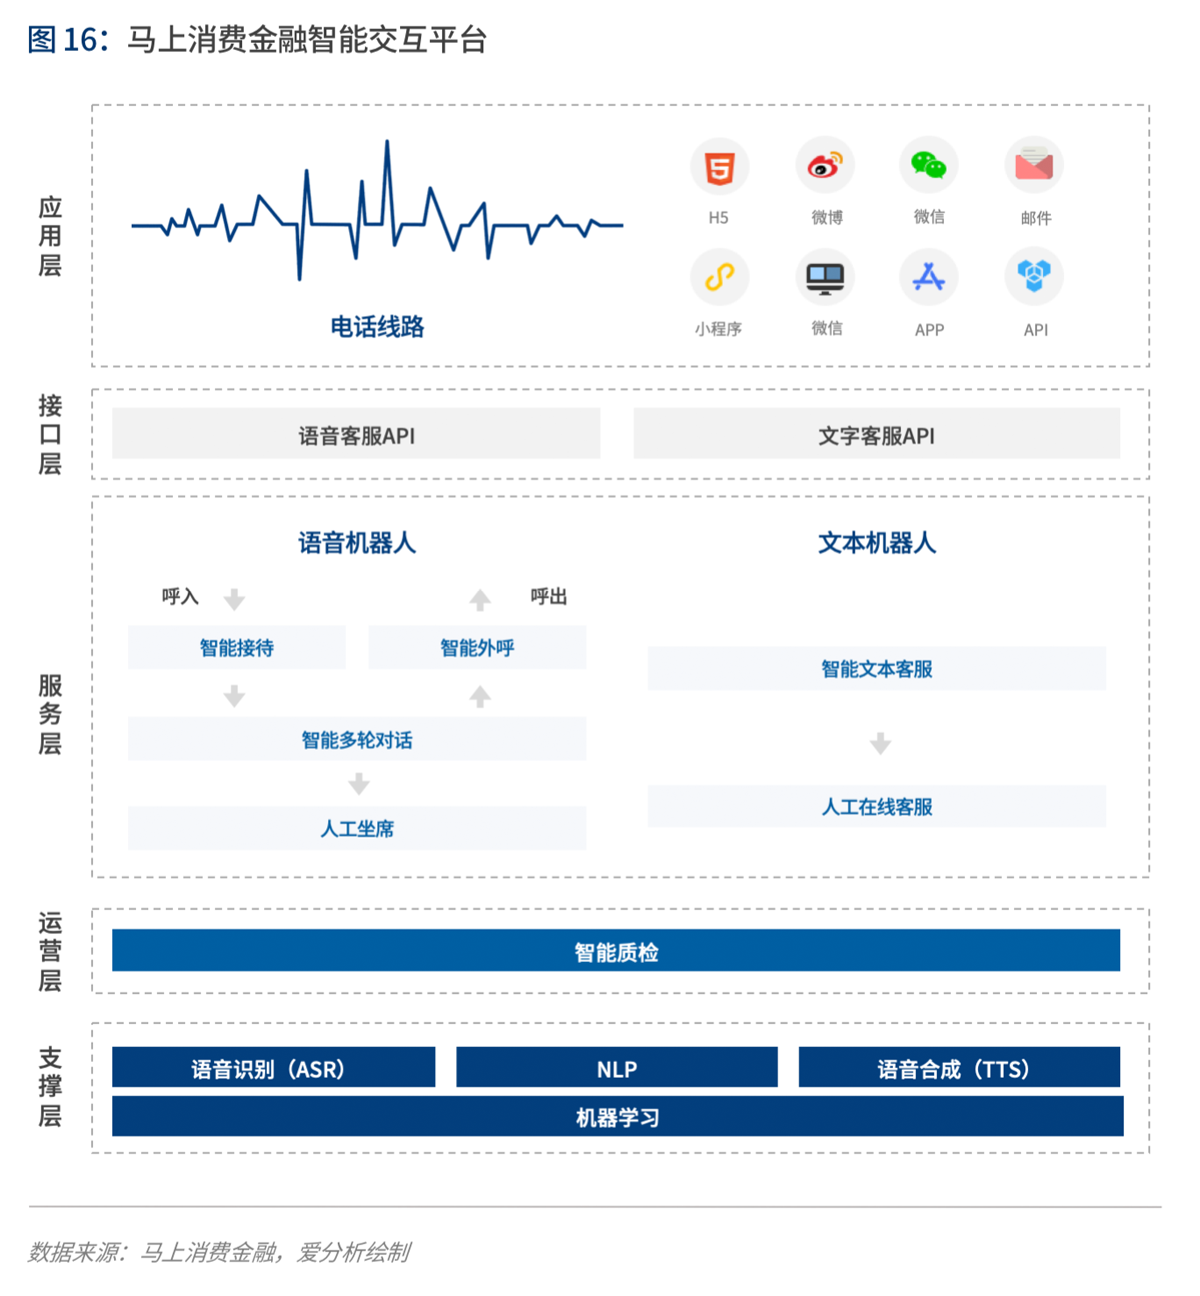
Task: Click the 应用层 layer label
Action: 50,236
